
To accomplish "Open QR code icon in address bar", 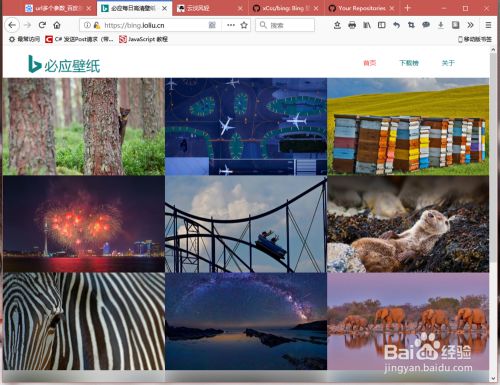I will point(212,25).
